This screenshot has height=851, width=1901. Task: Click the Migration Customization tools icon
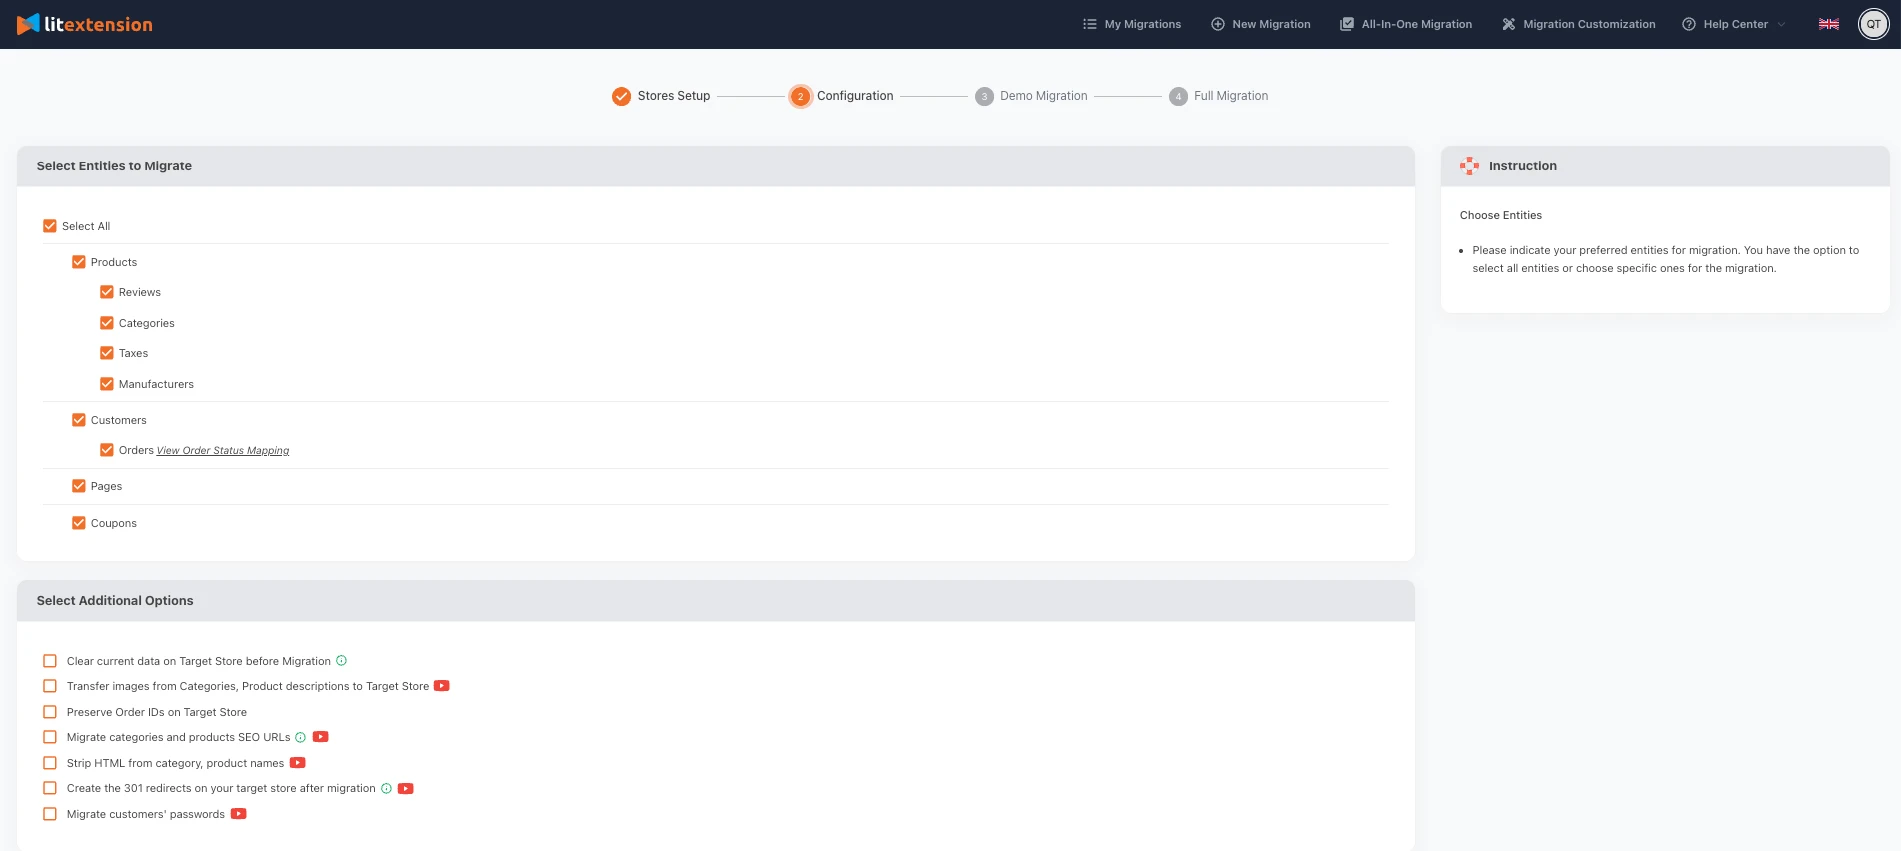[x=1509, y=24]
